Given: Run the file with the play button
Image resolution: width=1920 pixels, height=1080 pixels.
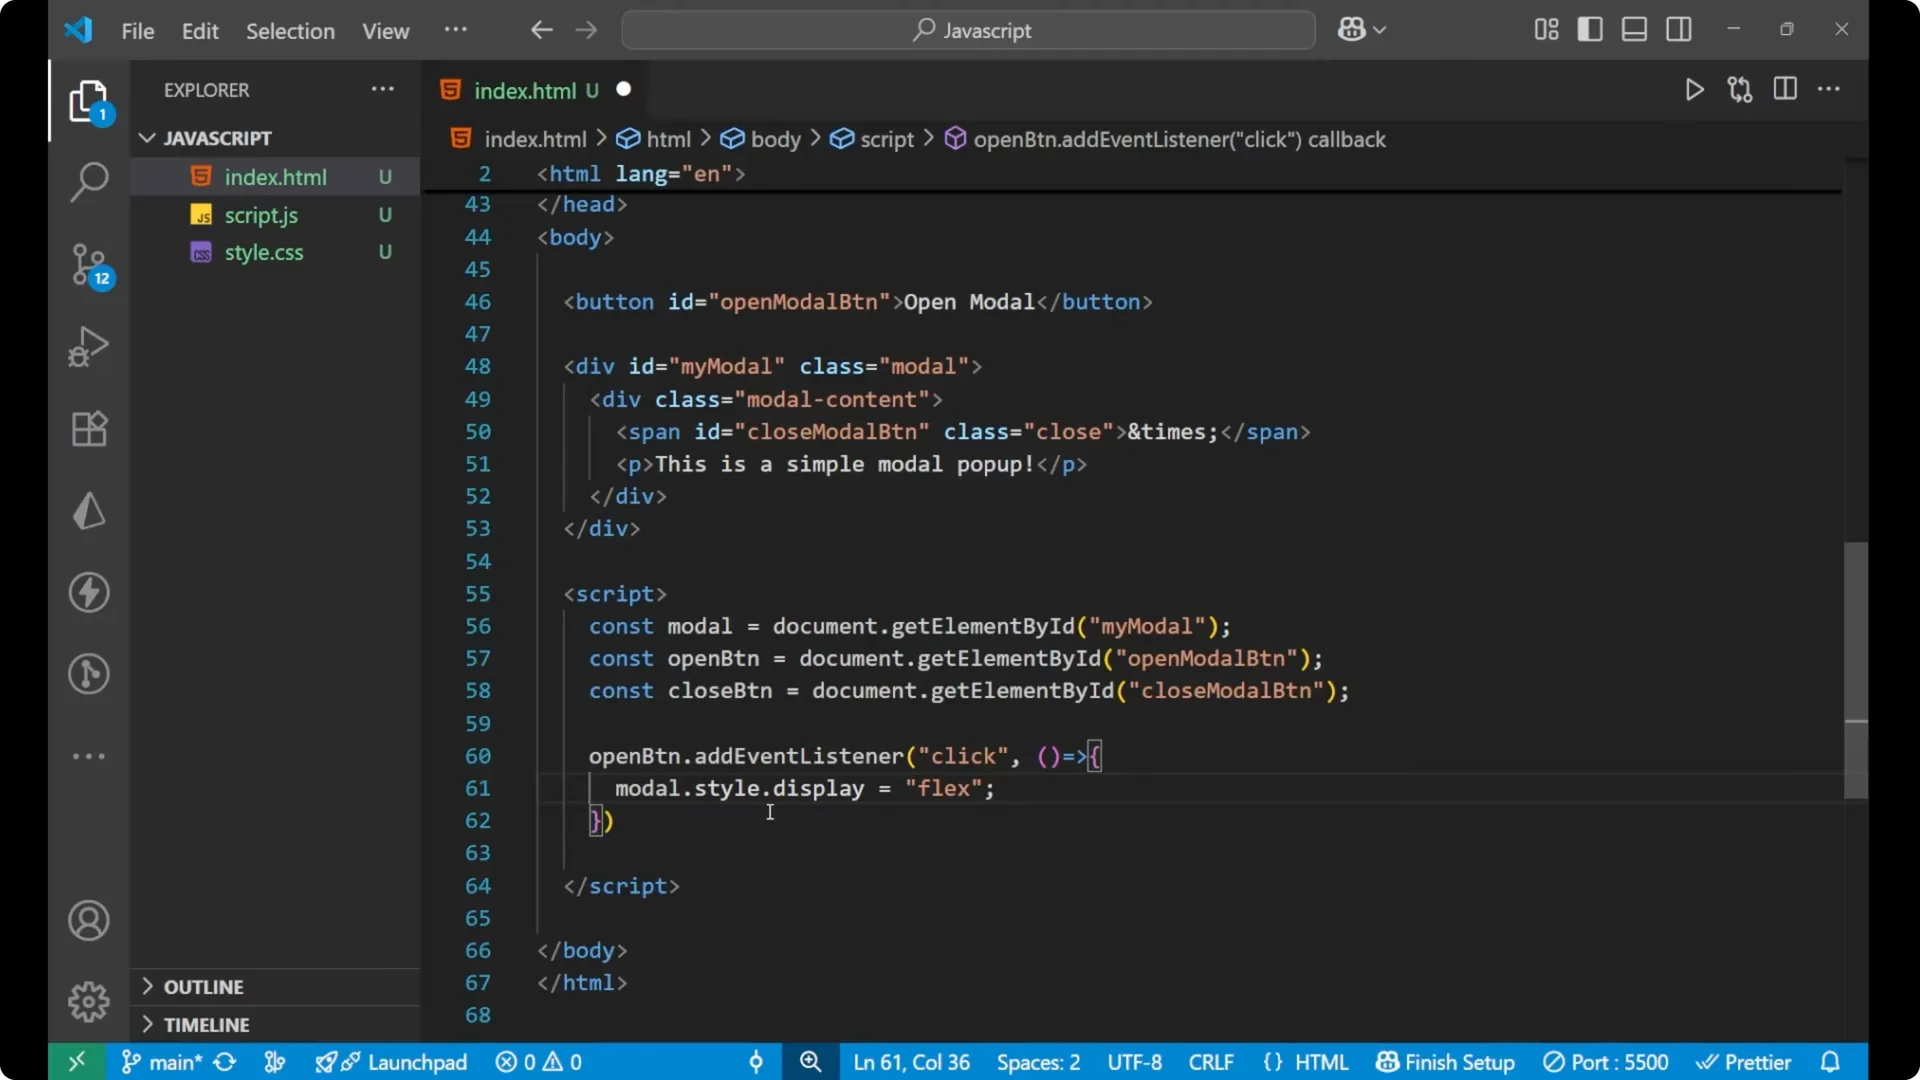Looking at the screenshot, I should 1694,89.
